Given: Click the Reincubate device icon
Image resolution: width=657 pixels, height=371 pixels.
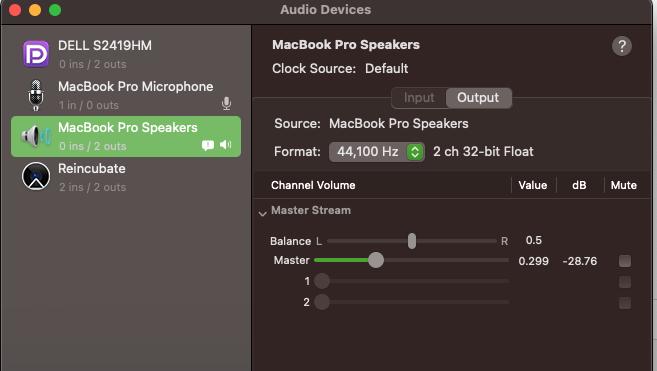Looking at the screenshot, I should 36,176.
